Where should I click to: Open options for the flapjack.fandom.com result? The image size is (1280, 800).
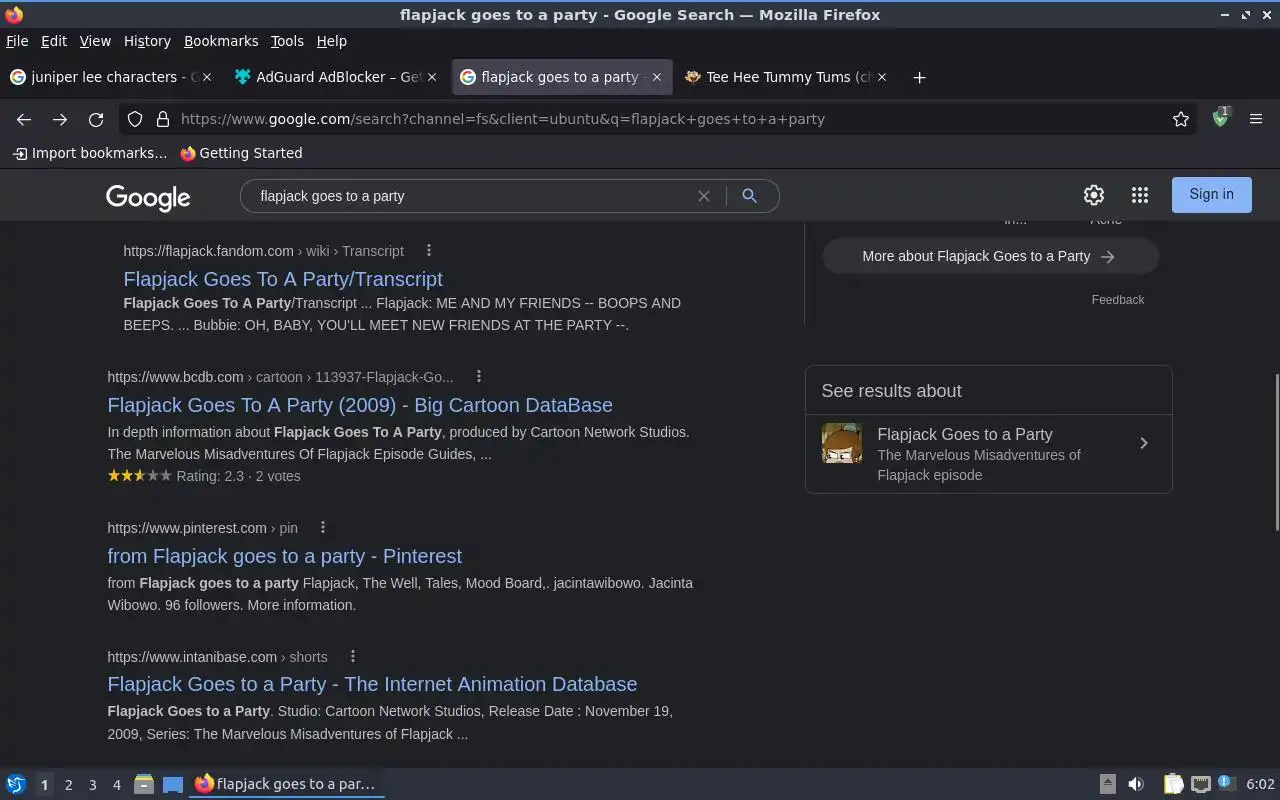(x=429, y=250)
